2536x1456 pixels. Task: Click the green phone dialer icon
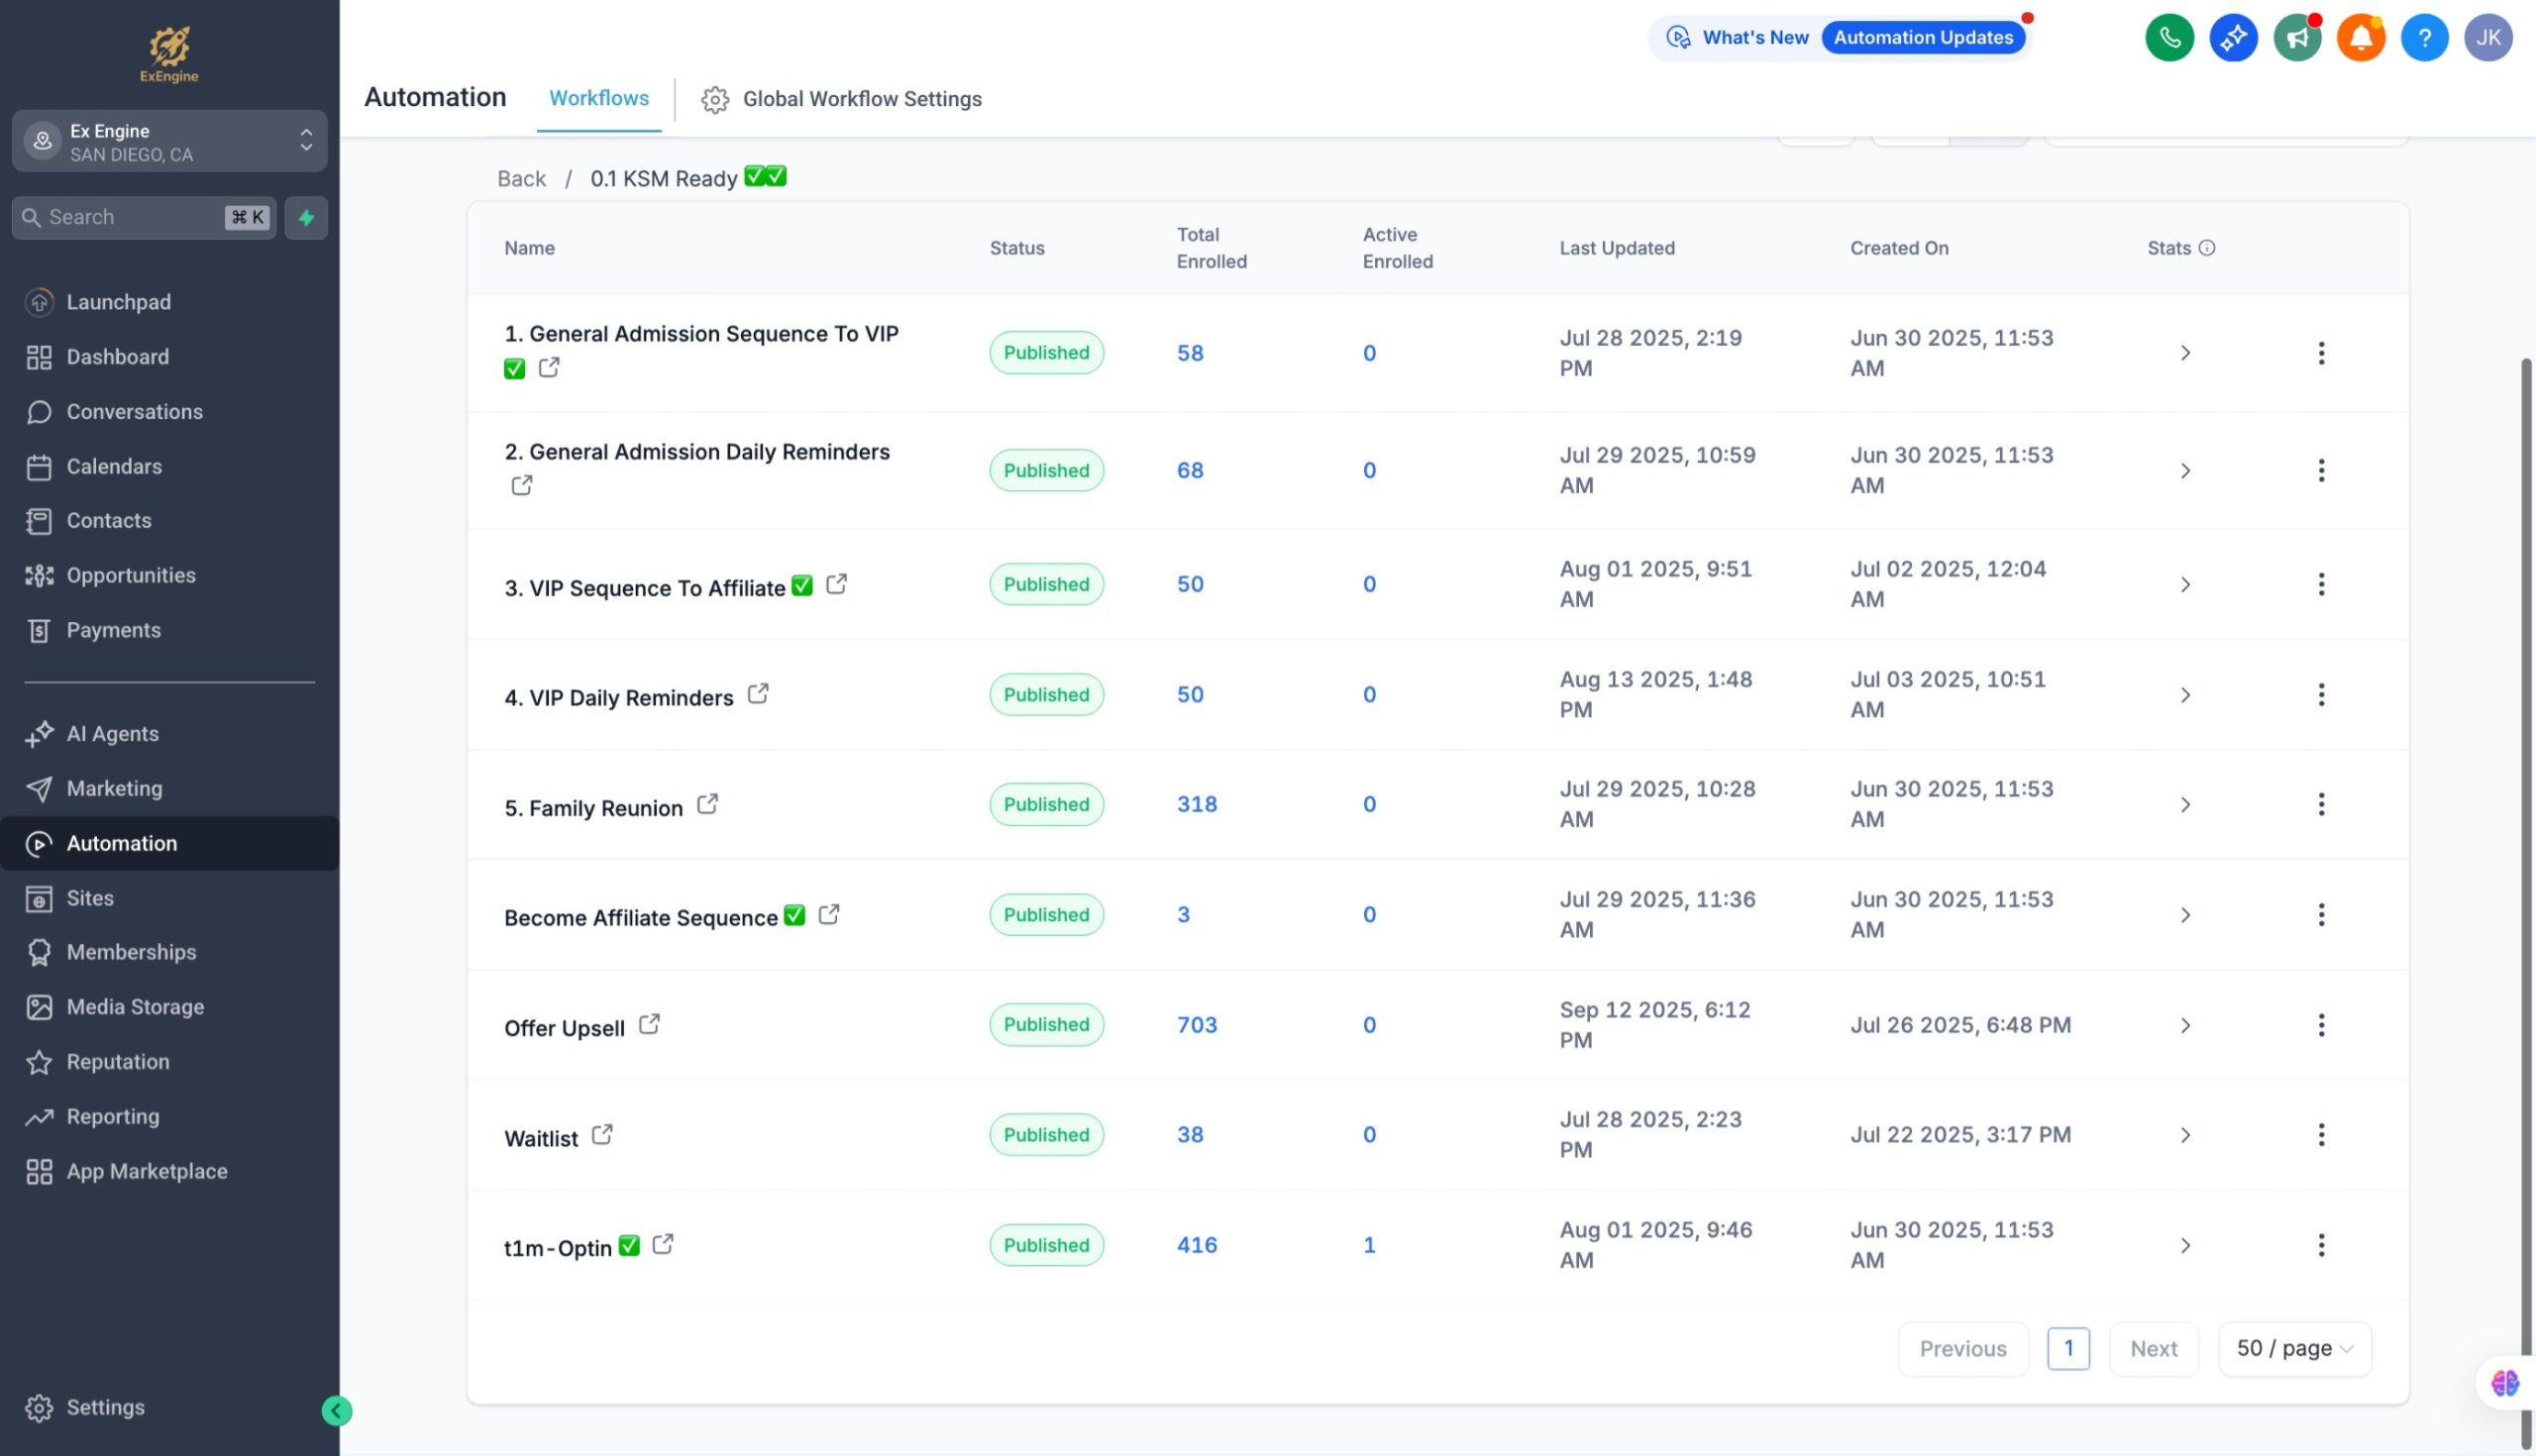coord(2169,38)
